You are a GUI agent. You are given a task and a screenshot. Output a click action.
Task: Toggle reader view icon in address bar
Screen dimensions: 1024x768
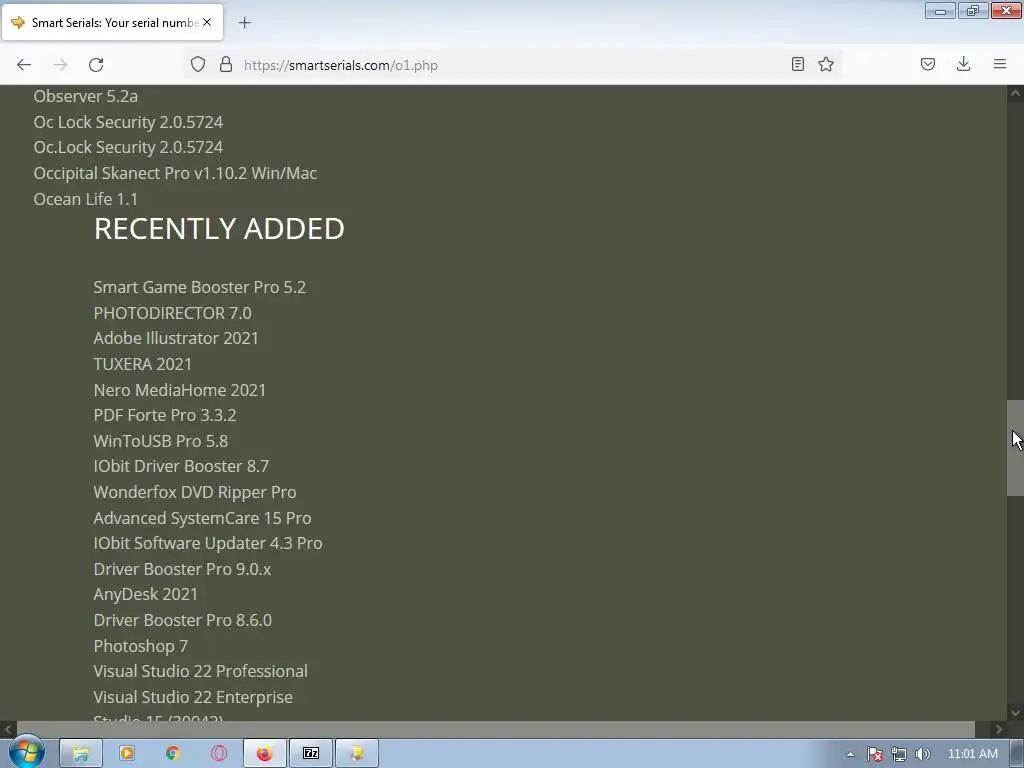tap(797, 64)
